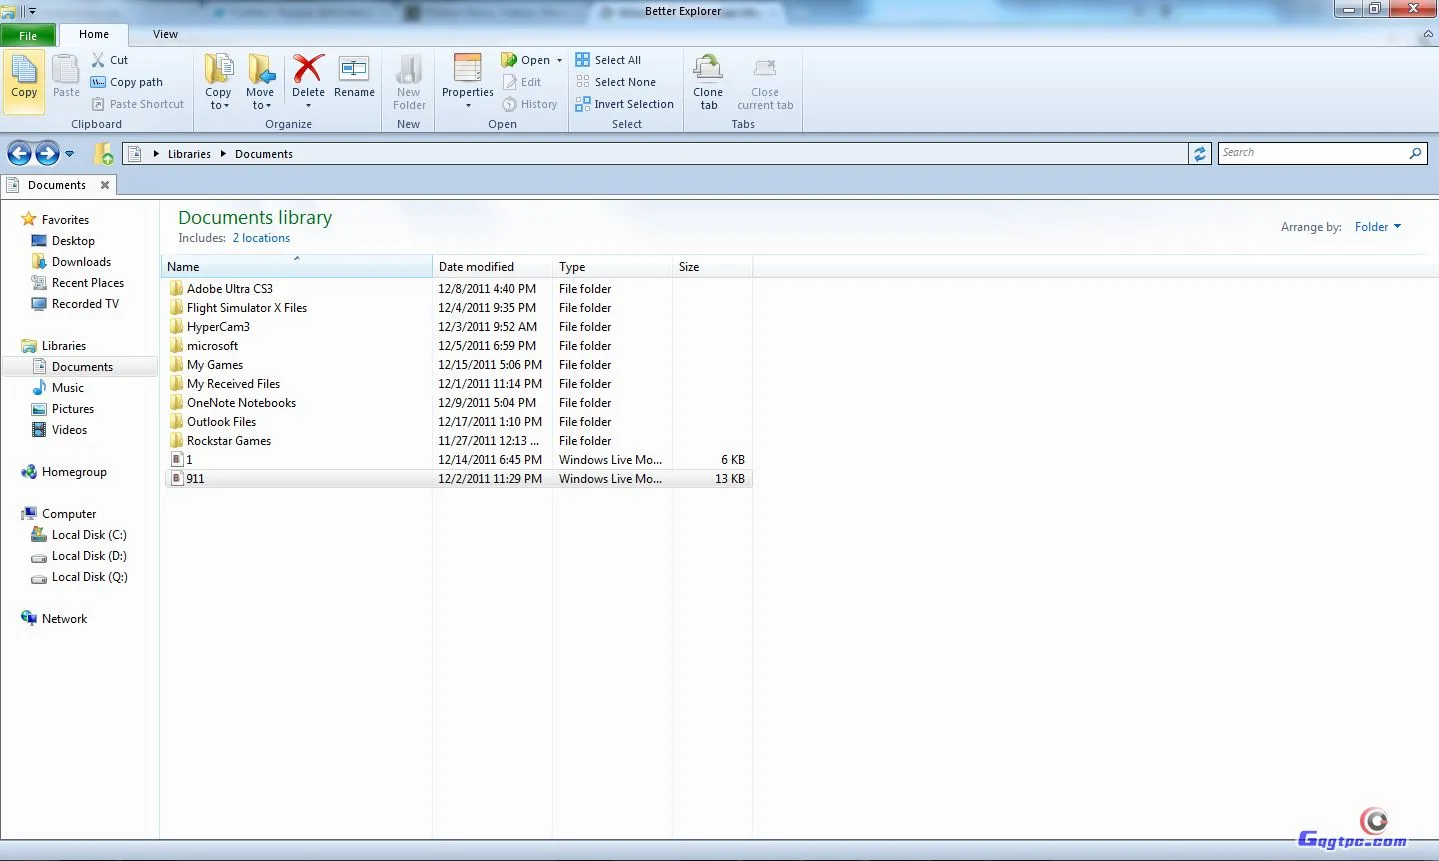Click the up-folder icon near address bar
Viewport: 1439px width, 861px height.
click(103, 154)
